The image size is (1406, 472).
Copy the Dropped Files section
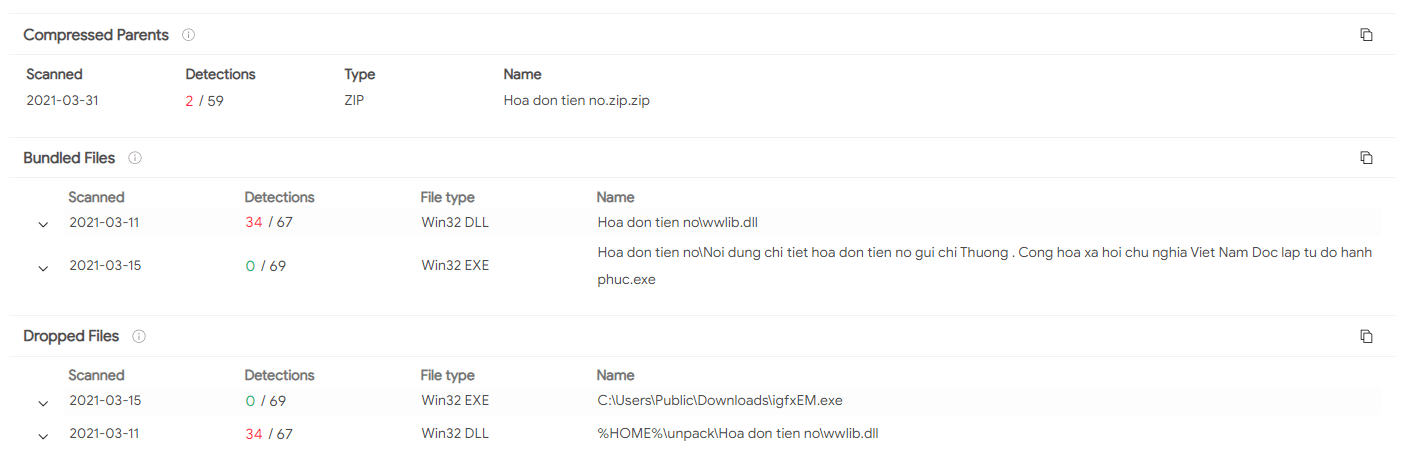[1366, 336]
